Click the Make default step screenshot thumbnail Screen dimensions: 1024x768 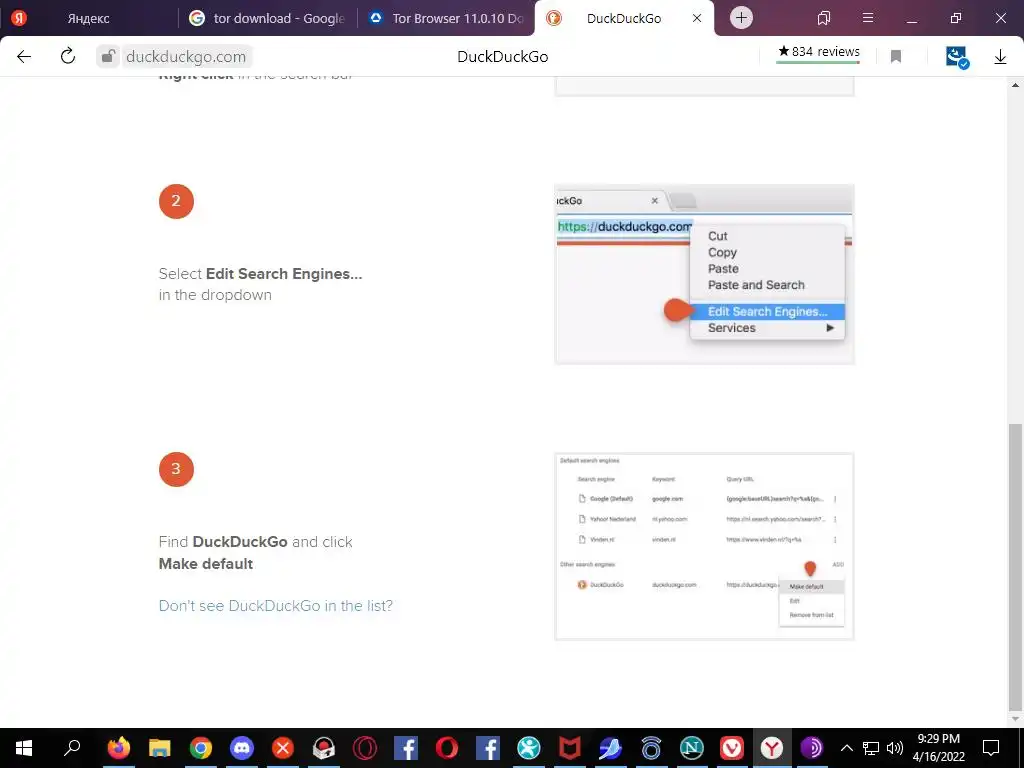click(704, 546)
